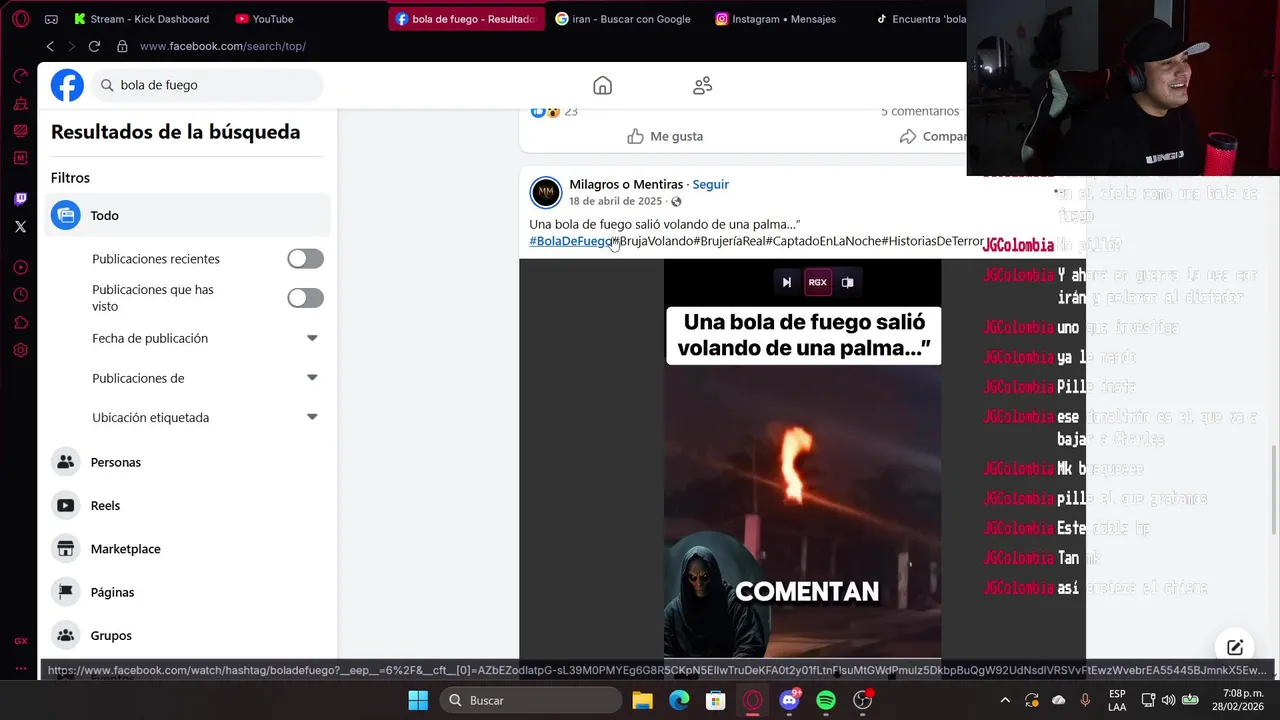Switch to iran - Buscar con Google tab

click(x=624, y=19)
